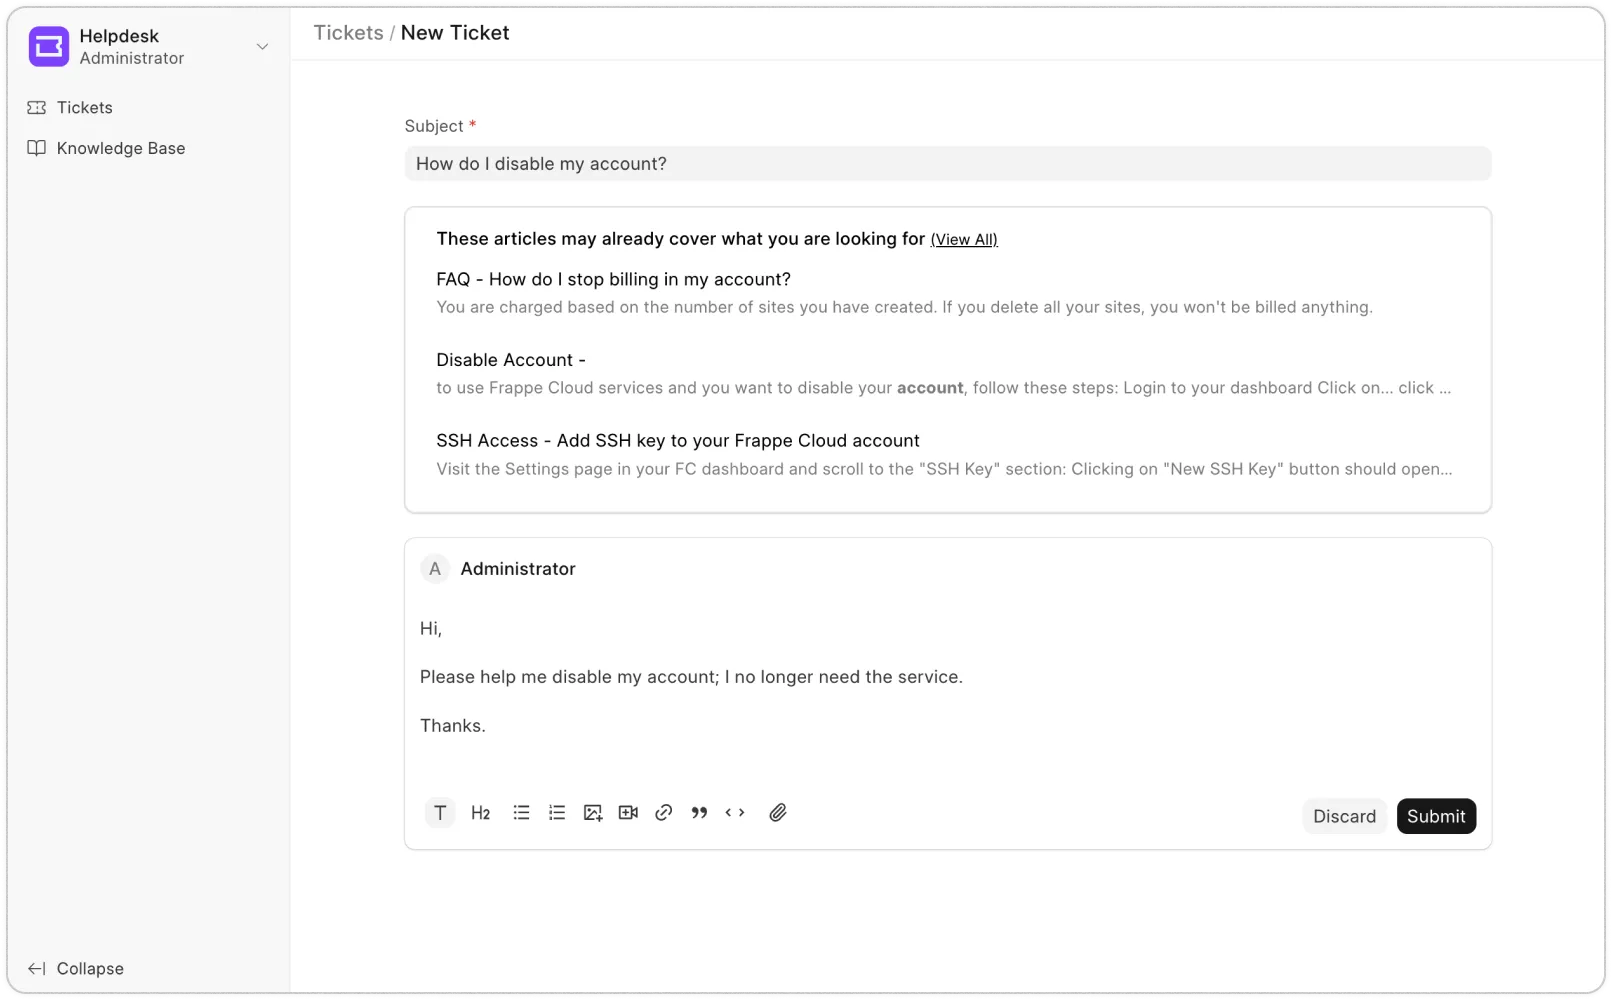Open the Disable Account article
Screen dimensions: 1612x1000
[511, 360]
